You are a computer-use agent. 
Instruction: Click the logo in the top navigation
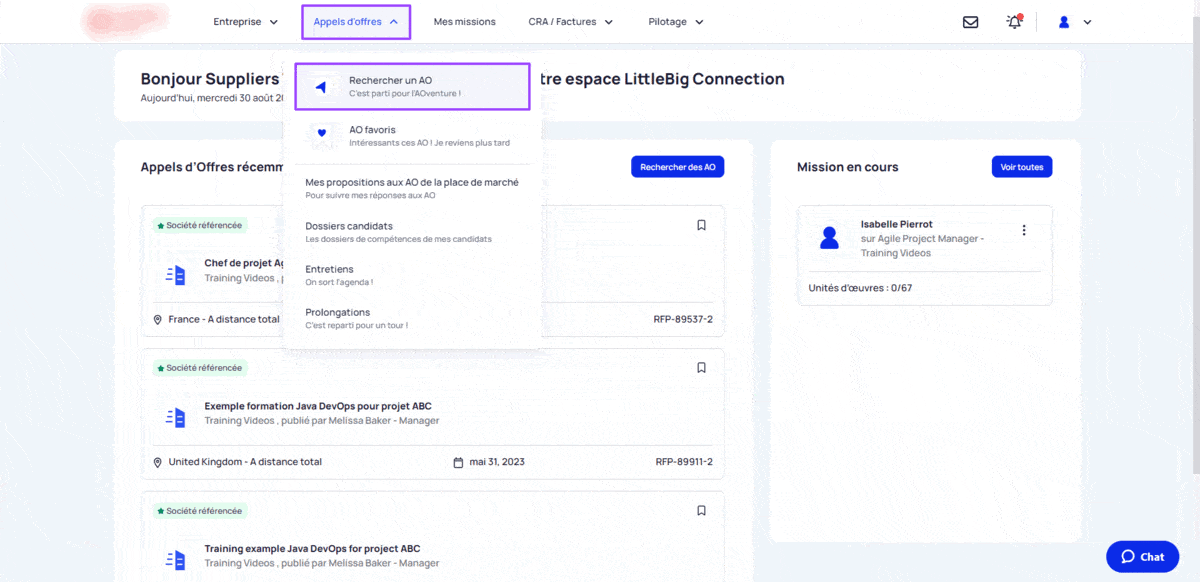124,21
